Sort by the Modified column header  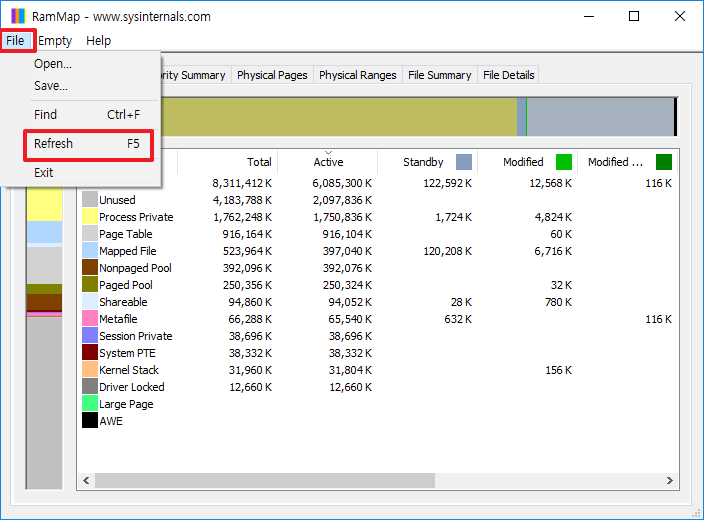click(528, 162)
